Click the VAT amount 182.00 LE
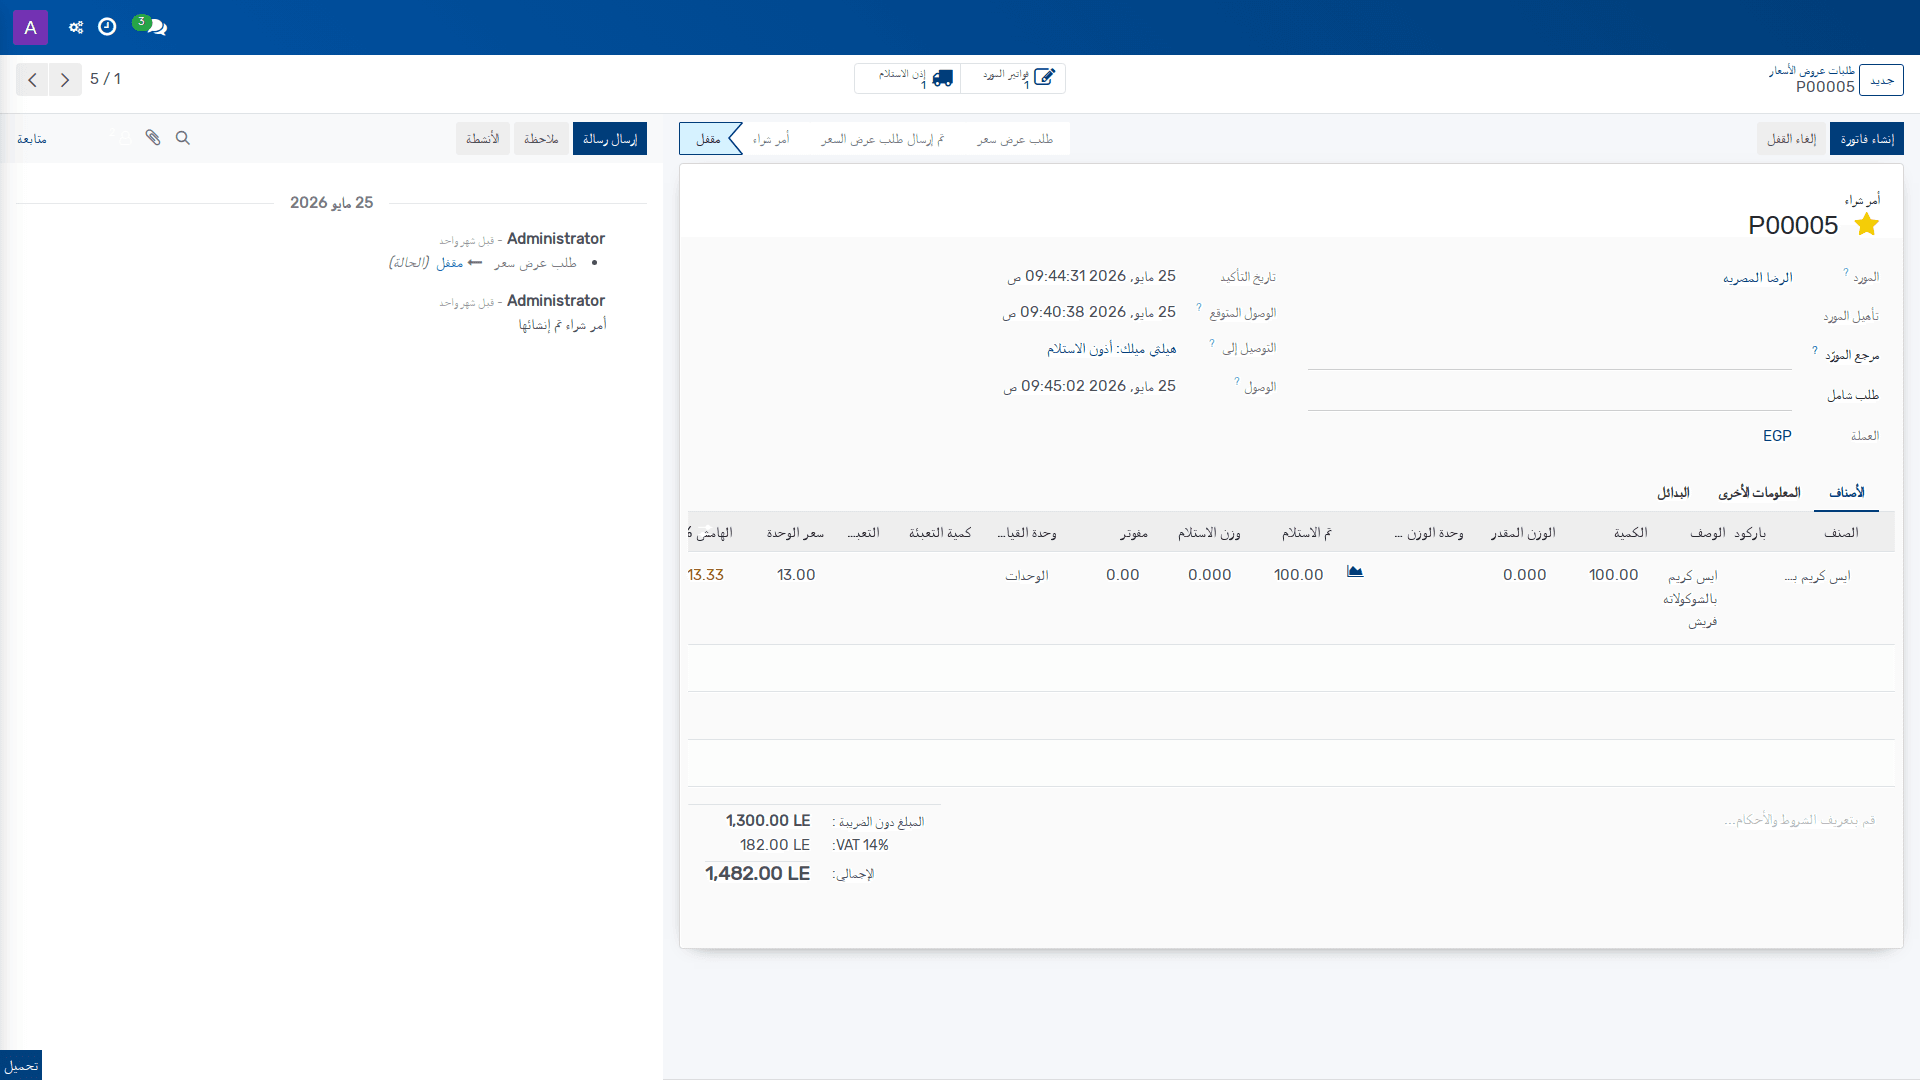This screenshot has width=1920, height=1080. tap(775, 845)
